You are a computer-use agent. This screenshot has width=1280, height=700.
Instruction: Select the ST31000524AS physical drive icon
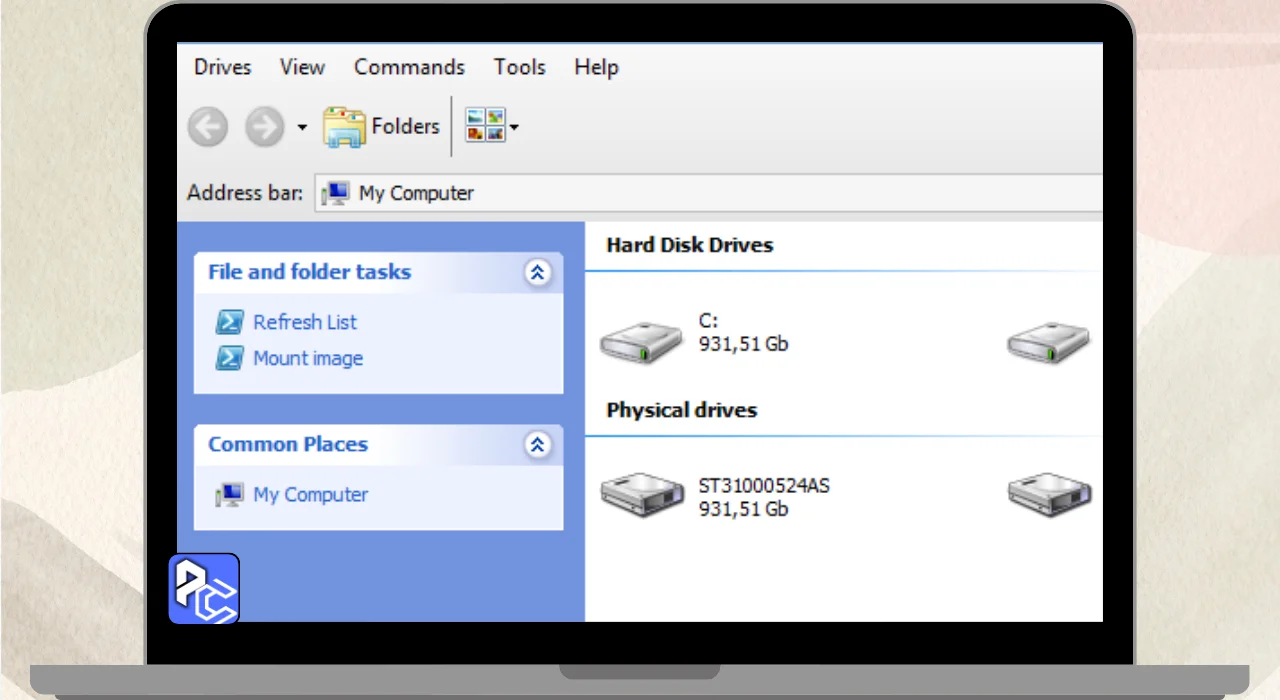pyautogui.click(x=641, y=495)
